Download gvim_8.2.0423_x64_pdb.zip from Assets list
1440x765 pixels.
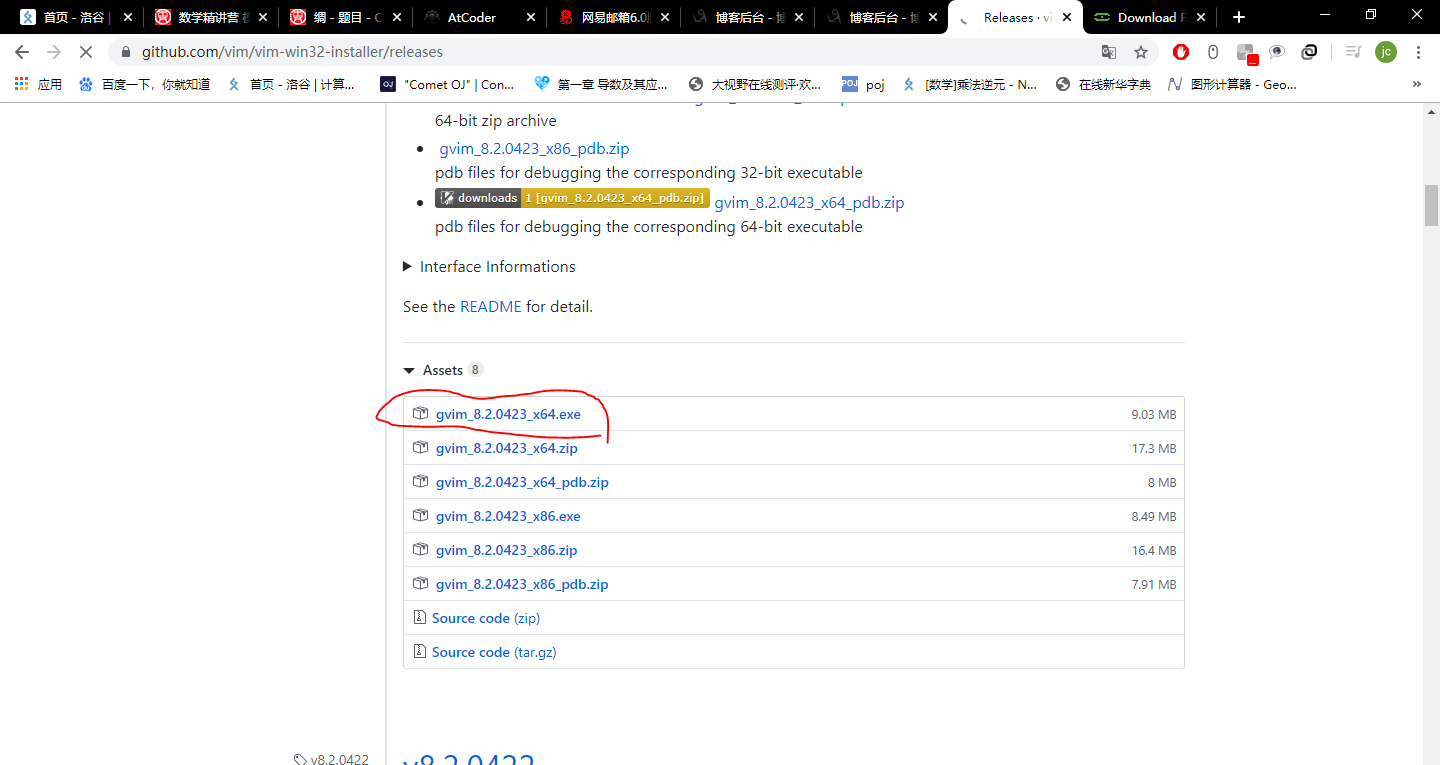(522, 482)
